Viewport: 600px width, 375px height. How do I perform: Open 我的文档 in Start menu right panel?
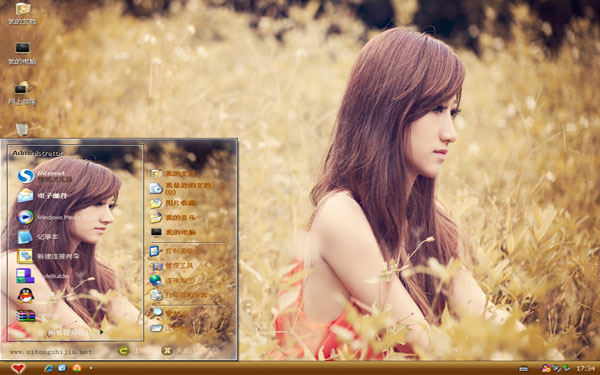click(x=188, y=173)
